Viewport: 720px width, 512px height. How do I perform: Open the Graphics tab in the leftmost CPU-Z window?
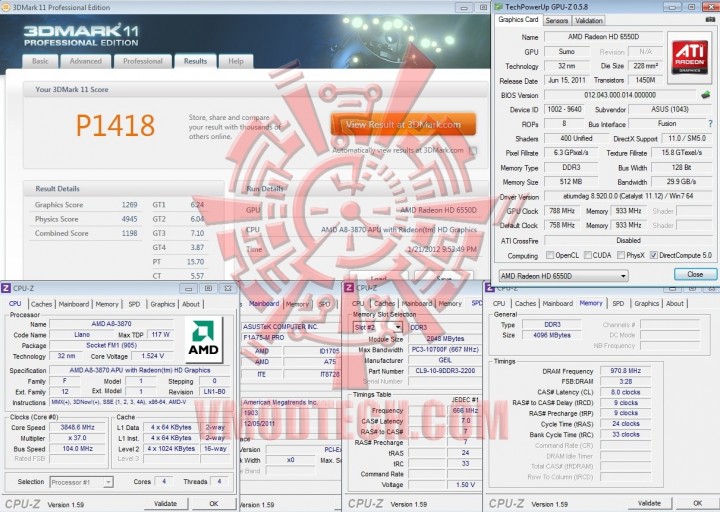tap(163, 304)
